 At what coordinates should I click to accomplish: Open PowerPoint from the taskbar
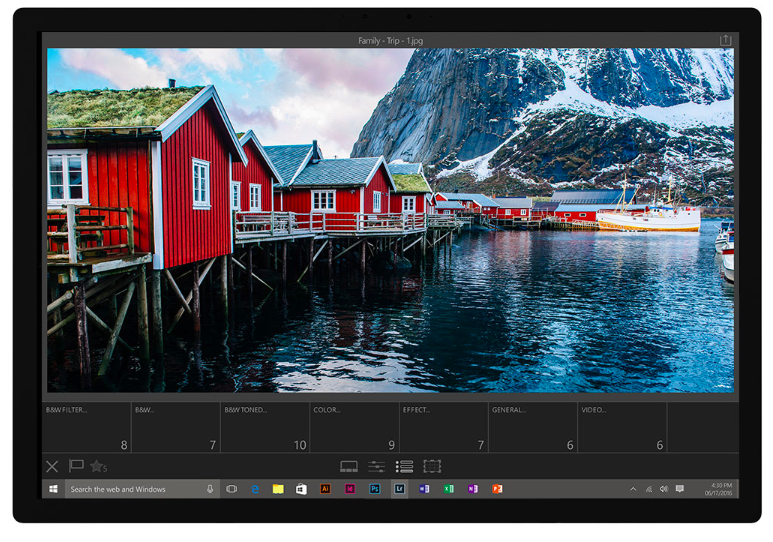tap(497, 489)
